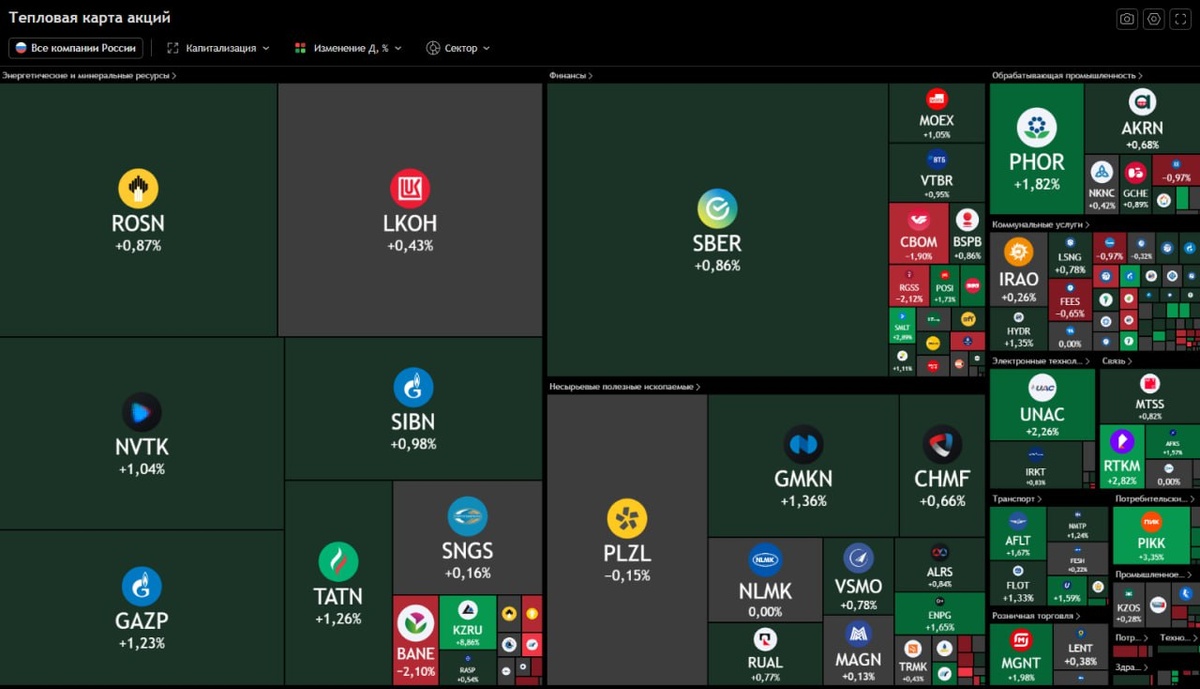Click the MGNT Magnit logo

[x=1021, y=640]
